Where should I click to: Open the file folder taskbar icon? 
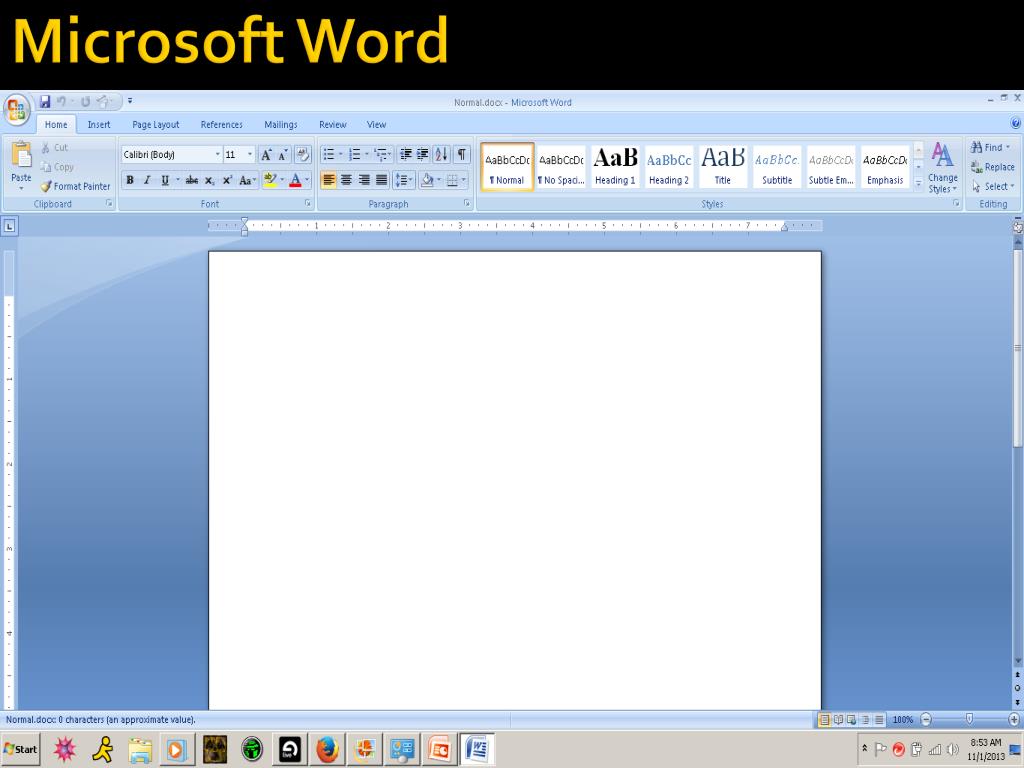(140, 750)
